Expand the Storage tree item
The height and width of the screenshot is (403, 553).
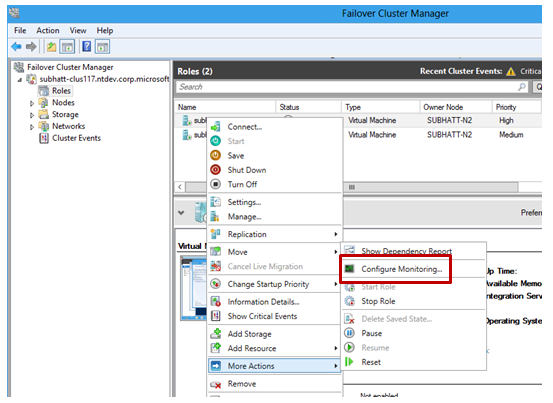point(32,115)
